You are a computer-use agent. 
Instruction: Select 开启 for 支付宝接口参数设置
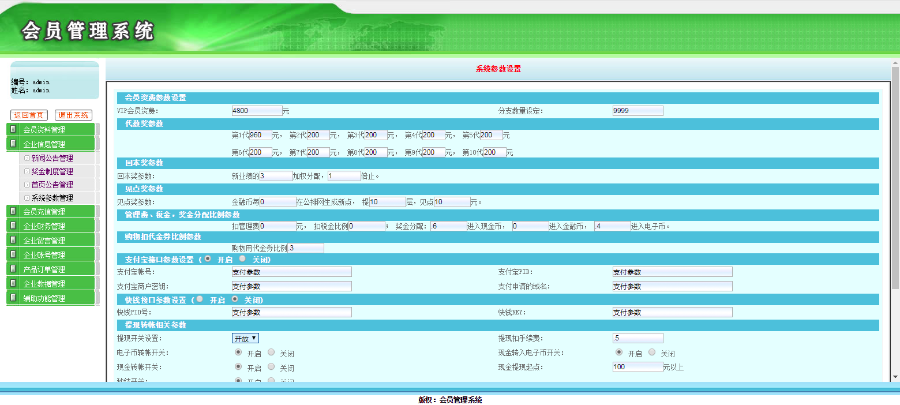207,258
